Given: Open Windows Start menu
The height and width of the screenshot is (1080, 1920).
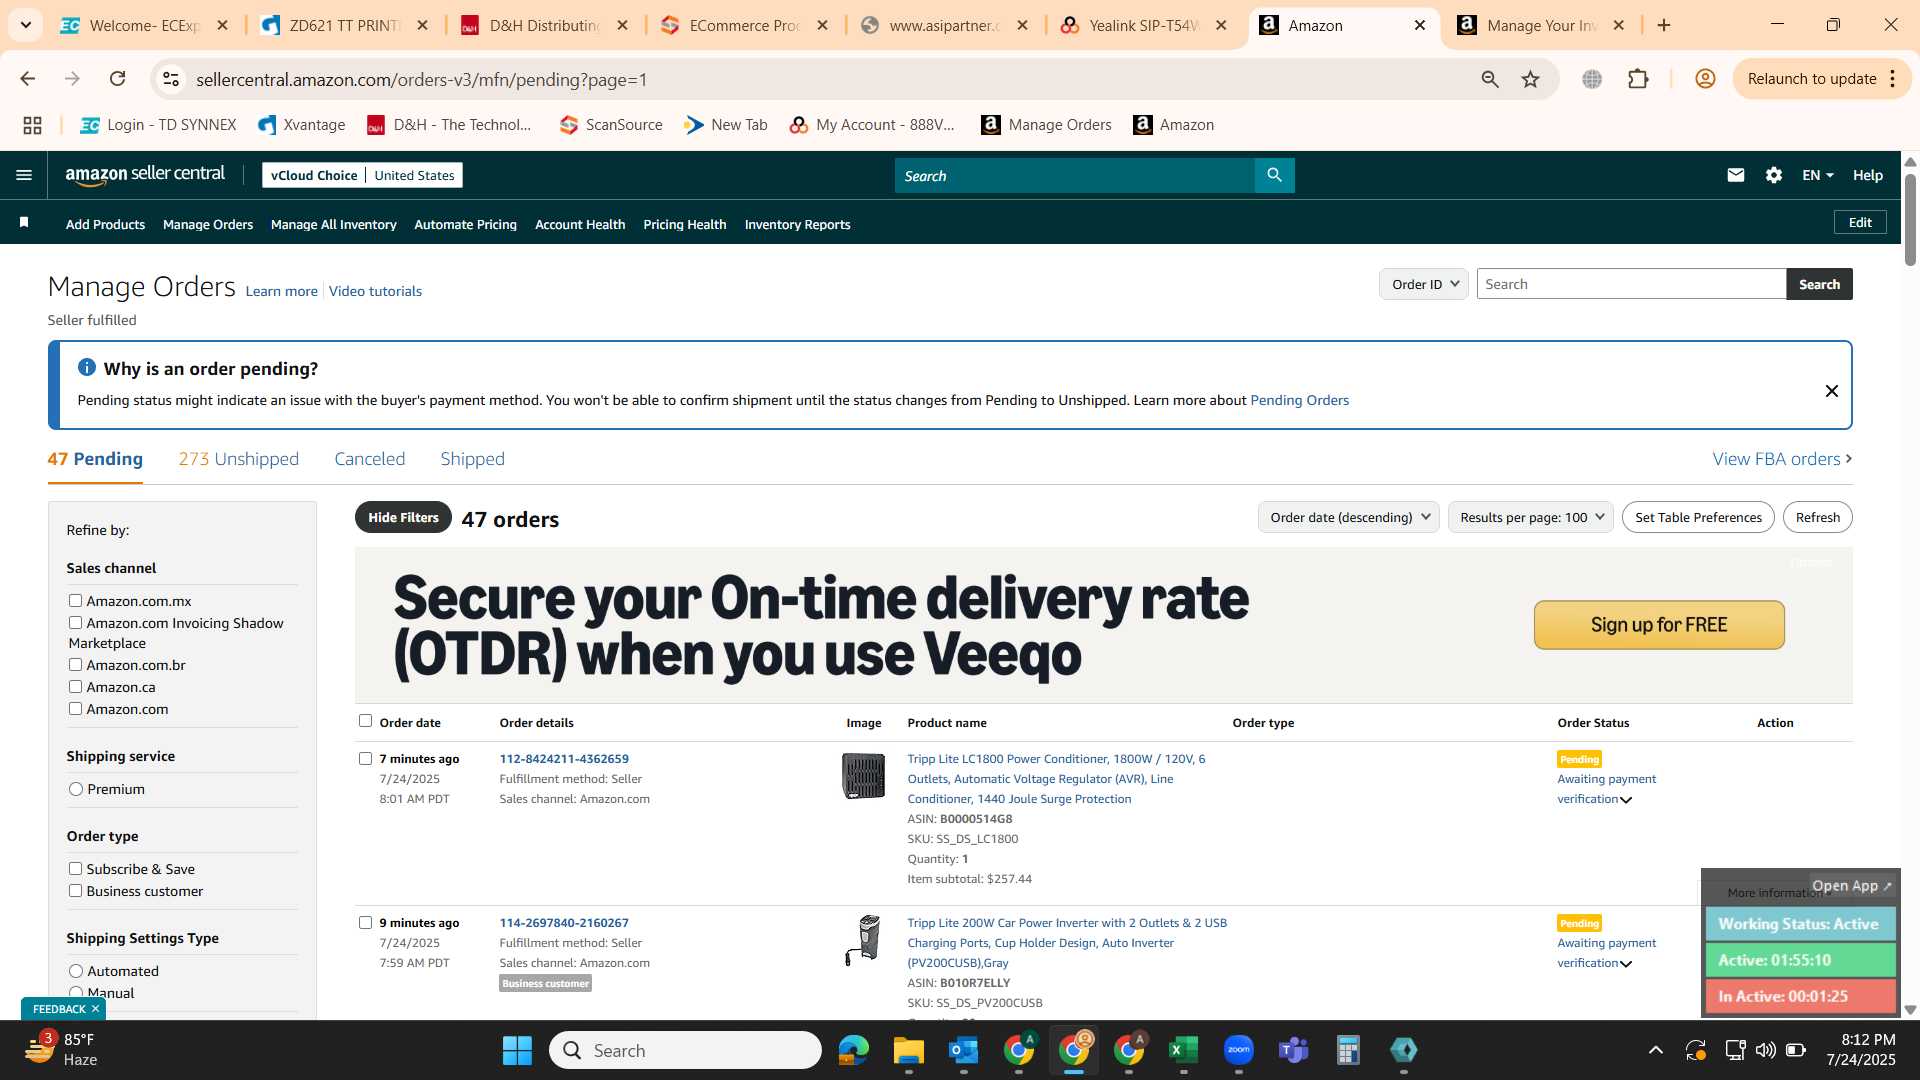Looking at the screenshot, I should [x=517, y=1050].
